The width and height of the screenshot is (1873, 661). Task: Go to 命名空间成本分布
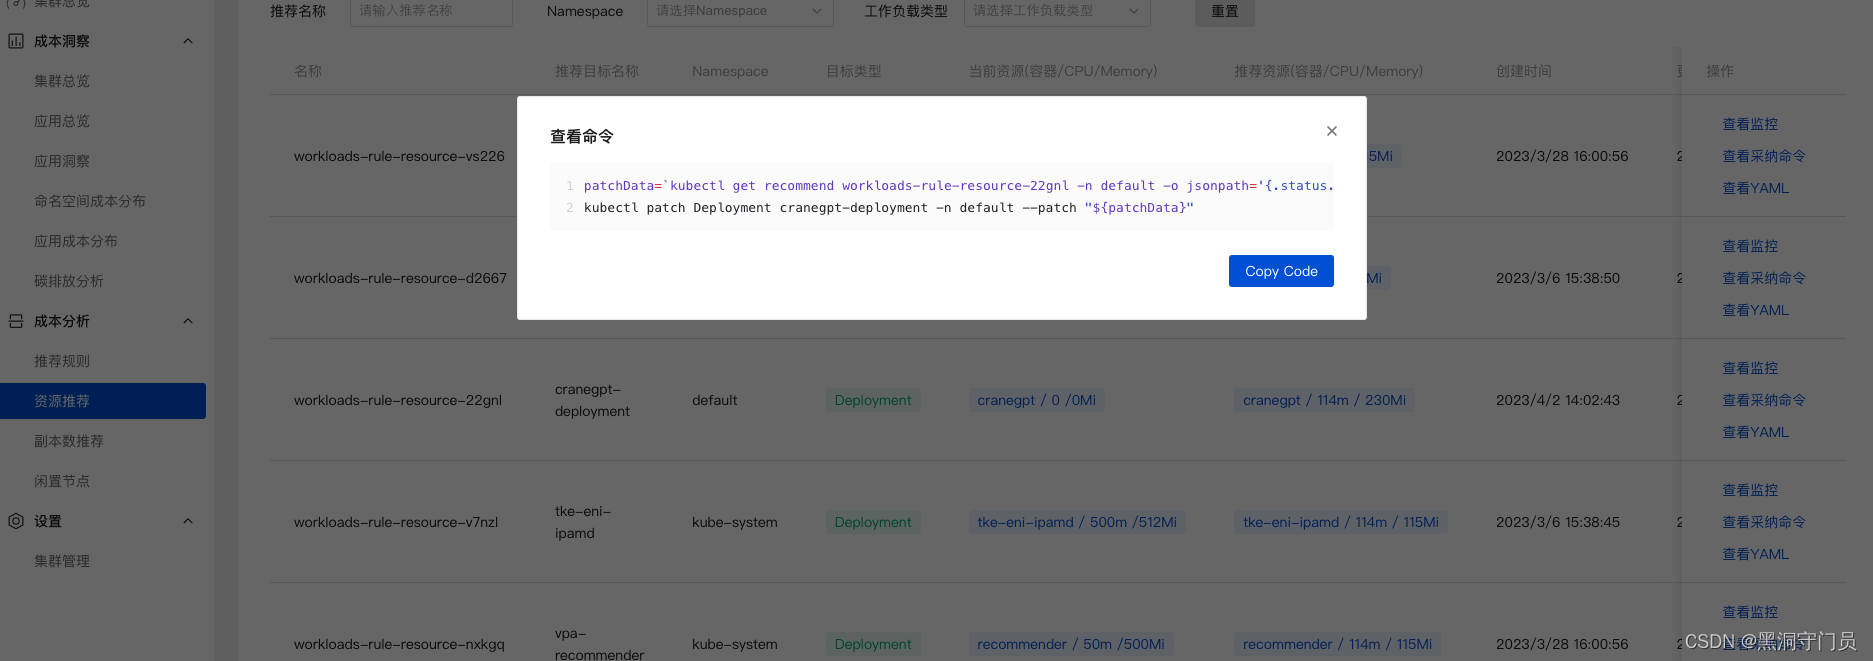pos(90,201)
